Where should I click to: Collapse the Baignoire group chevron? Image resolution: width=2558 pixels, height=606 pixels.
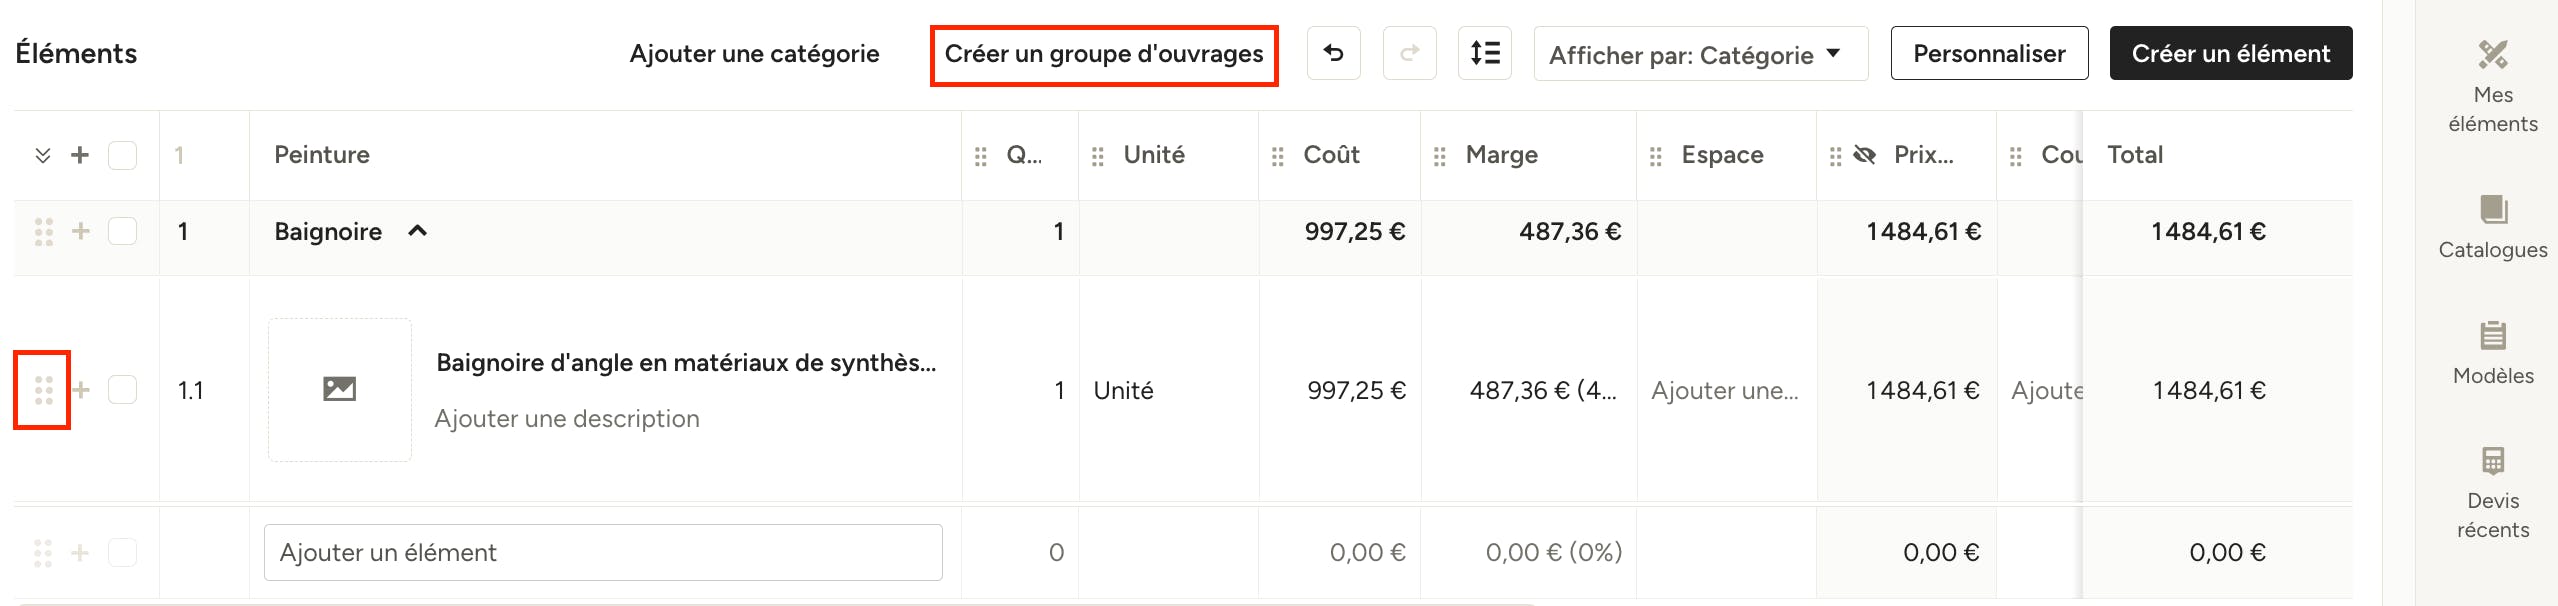coord(418,231)
